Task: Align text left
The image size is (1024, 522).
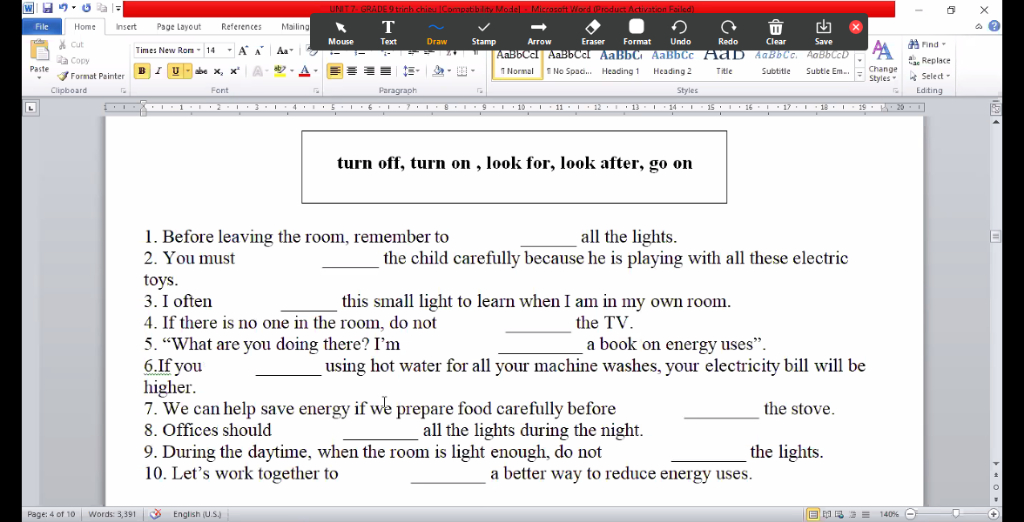Action: coord(335,71)
